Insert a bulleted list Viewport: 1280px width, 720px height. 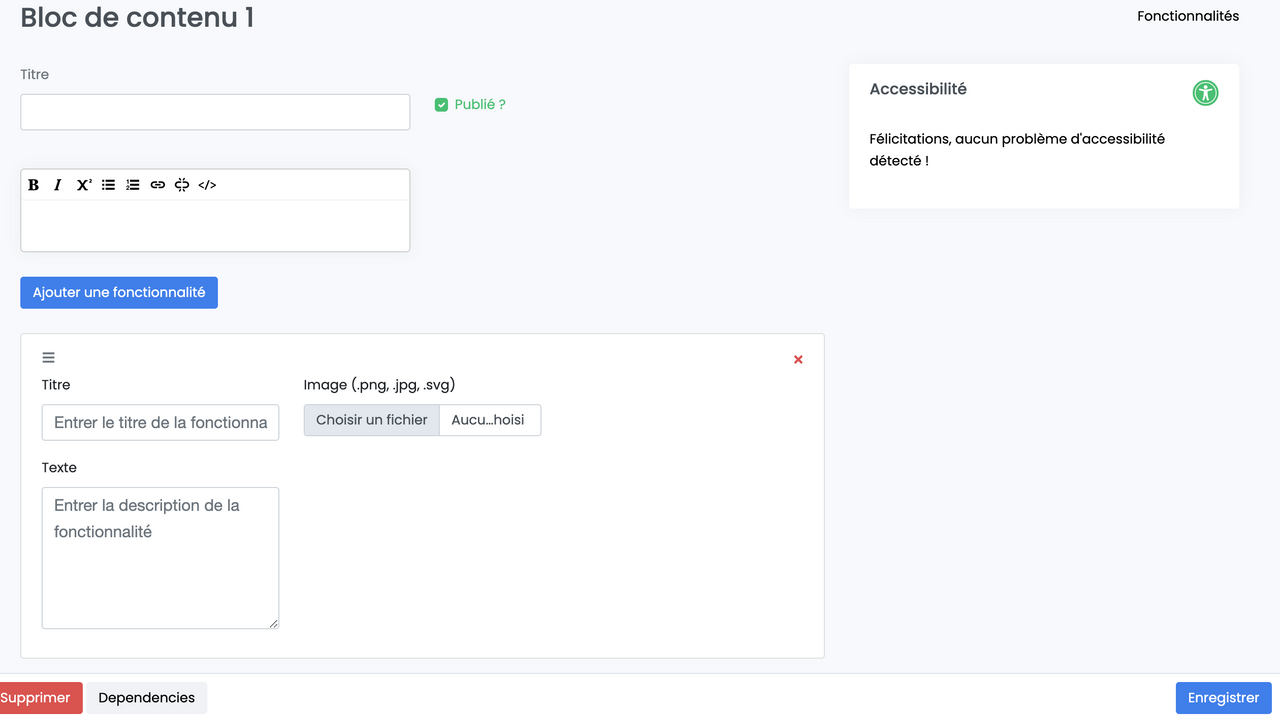[x=108, y=185]
